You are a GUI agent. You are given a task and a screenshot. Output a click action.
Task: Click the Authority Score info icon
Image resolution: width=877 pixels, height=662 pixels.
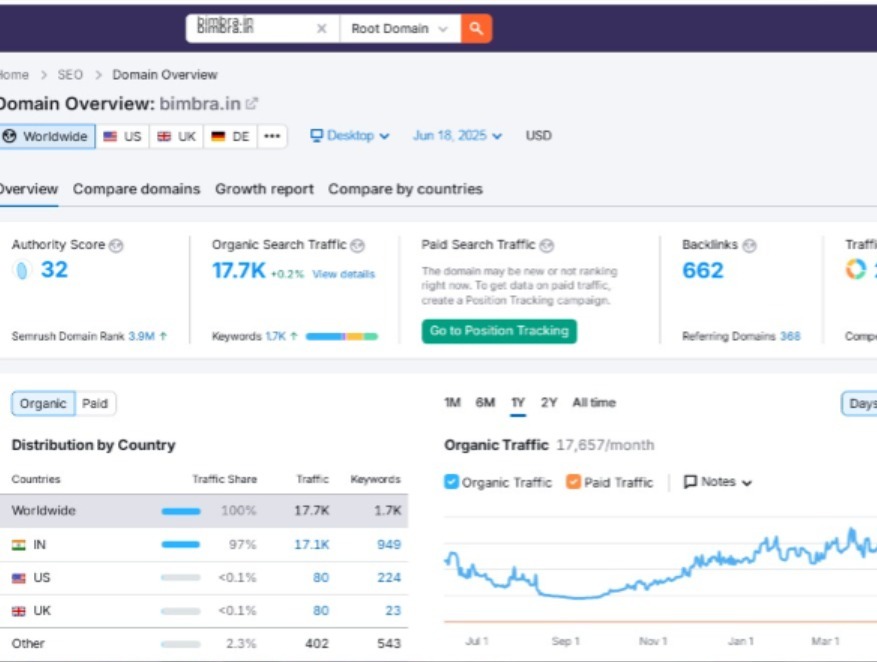[x=116, y=245]
